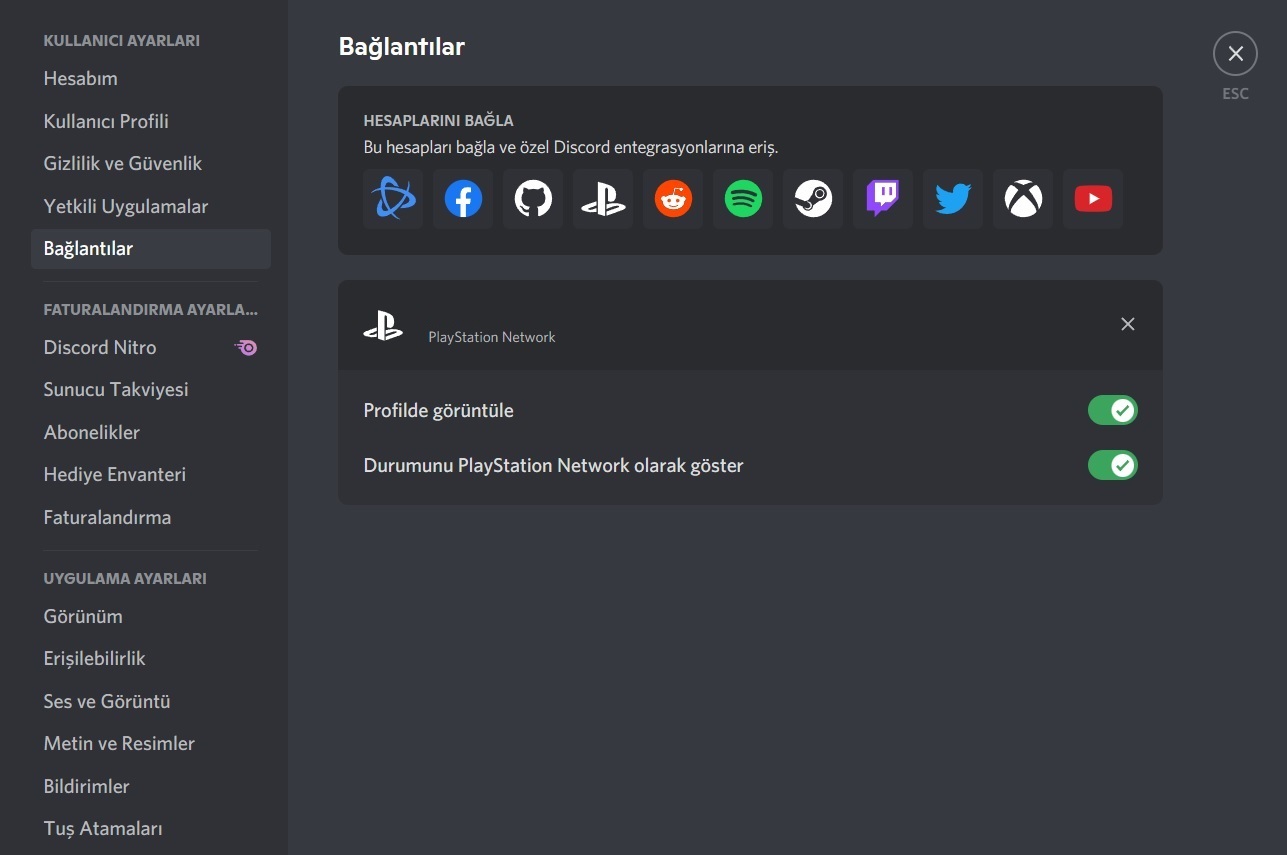Click PlayStation icon in connect row
The image size is (1287, 855).
[603, 199]
